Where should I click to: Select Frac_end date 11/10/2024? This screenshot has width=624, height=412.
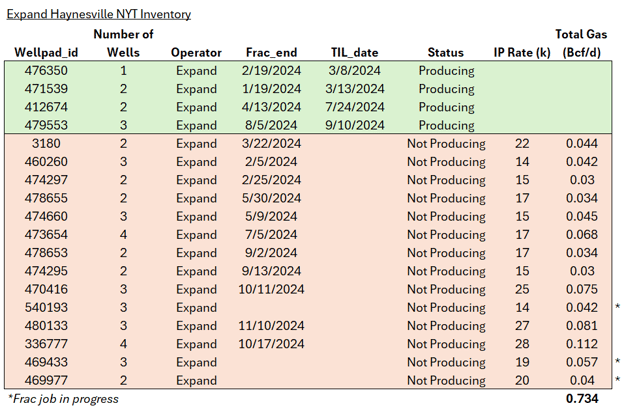click(271, 326)
